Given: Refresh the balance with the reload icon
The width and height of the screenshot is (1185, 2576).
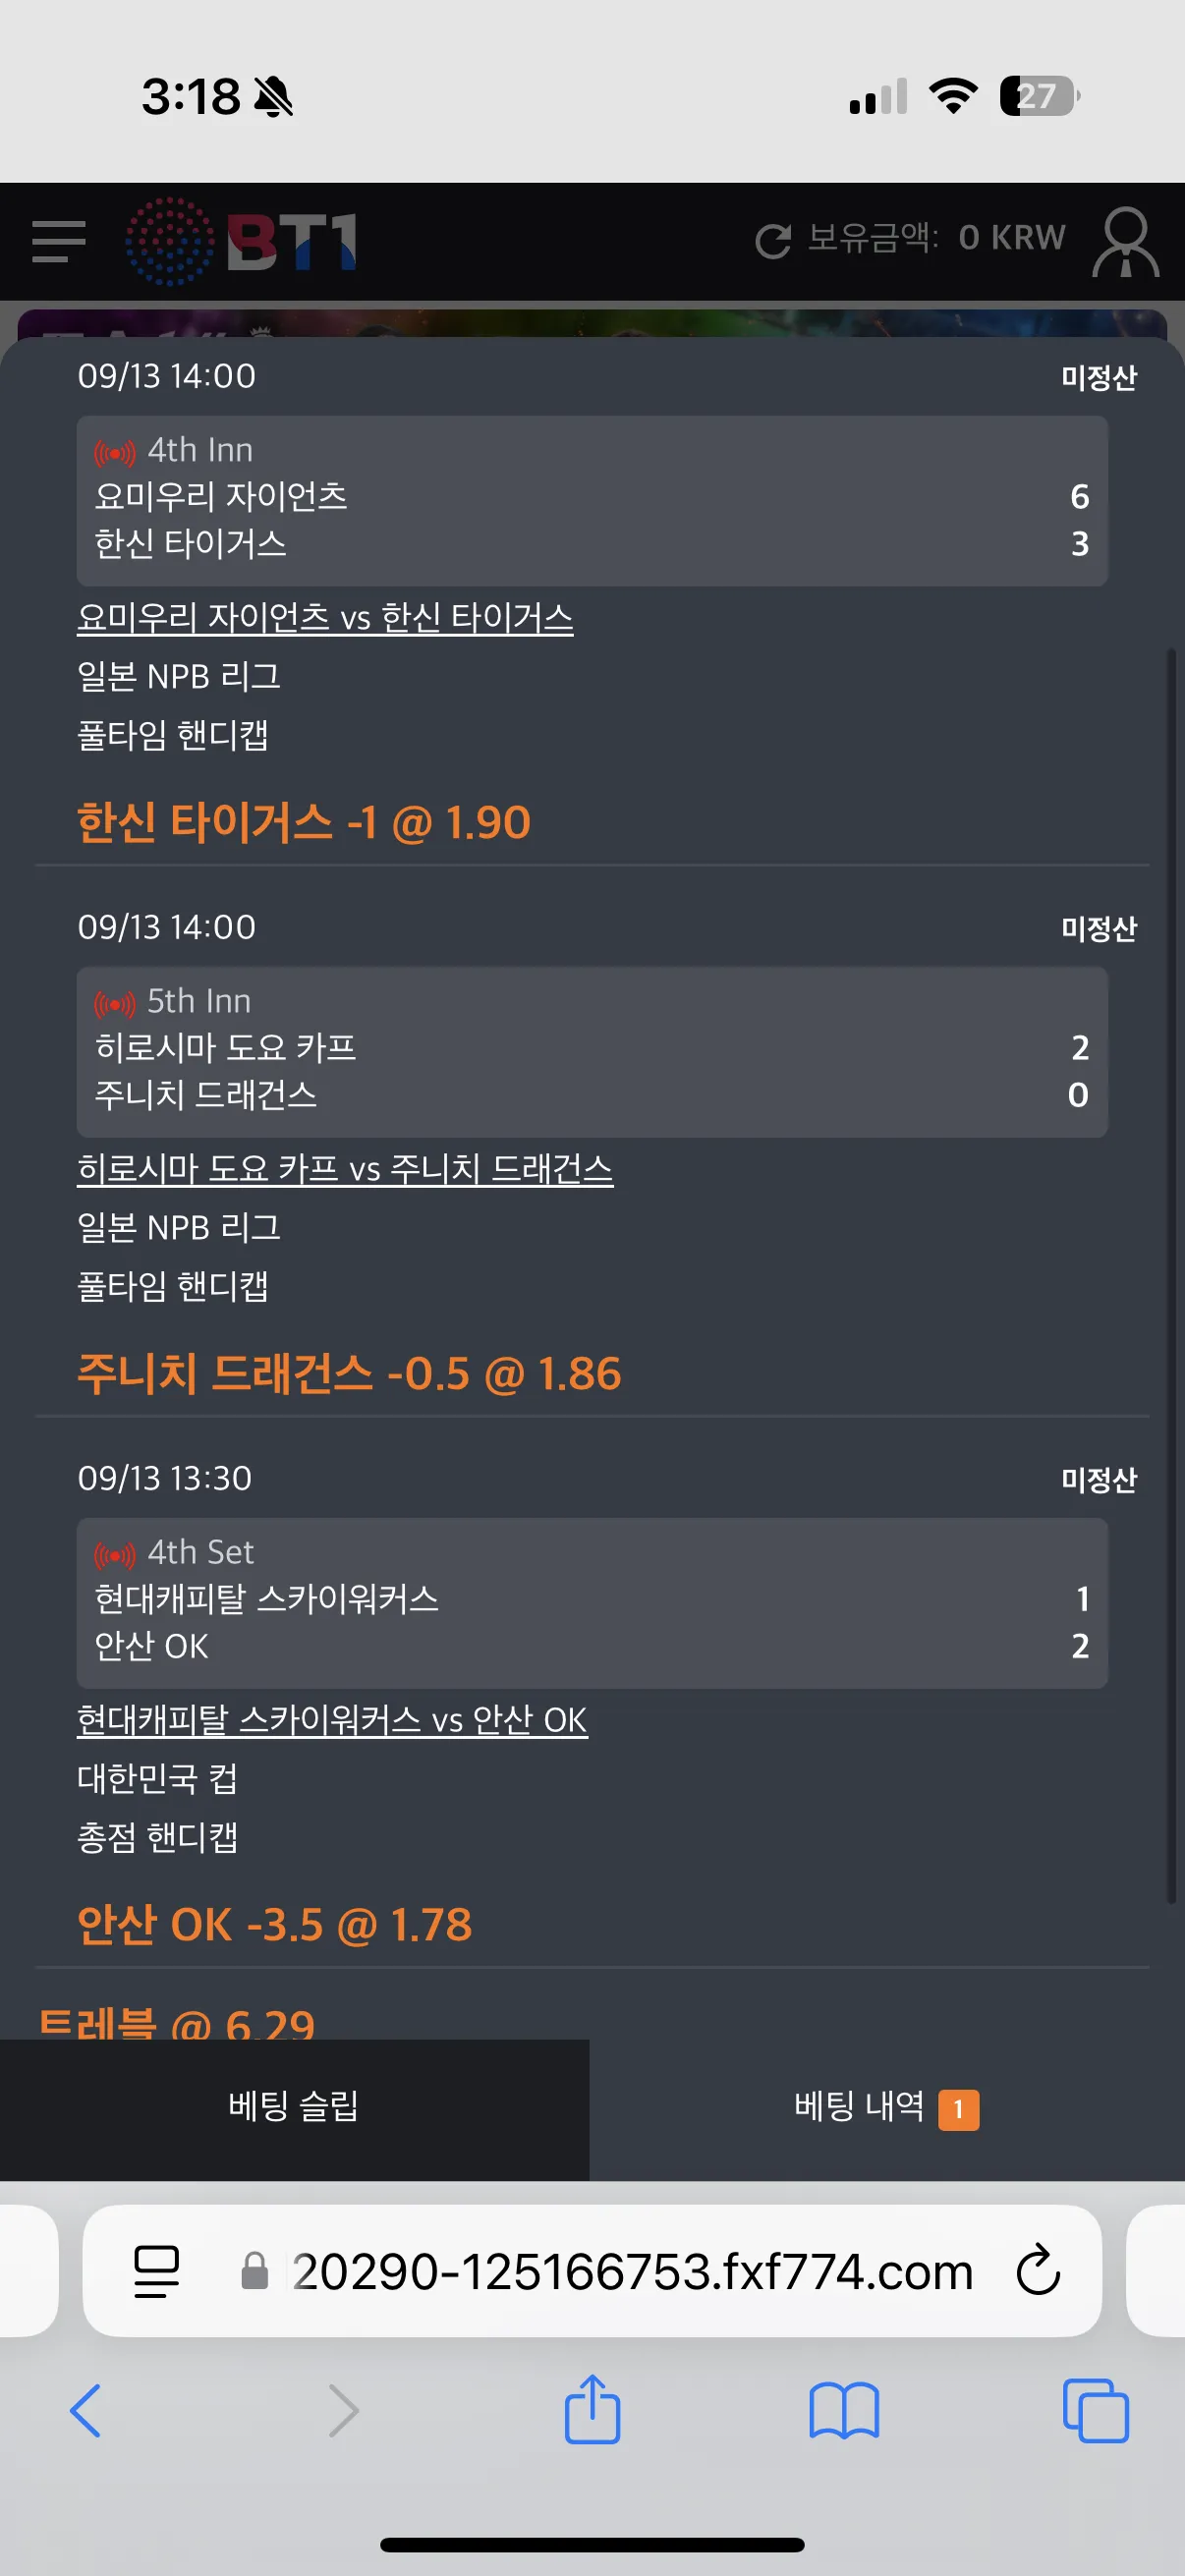Looking at the screenshot, I should click(x=773, y=241).
